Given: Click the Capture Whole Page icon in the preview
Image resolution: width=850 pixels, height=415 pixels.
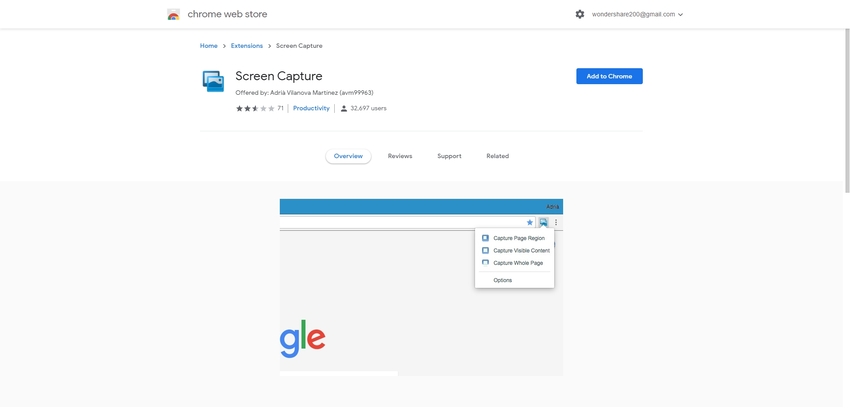Looking at the screenshot, I should pos(485,263).
